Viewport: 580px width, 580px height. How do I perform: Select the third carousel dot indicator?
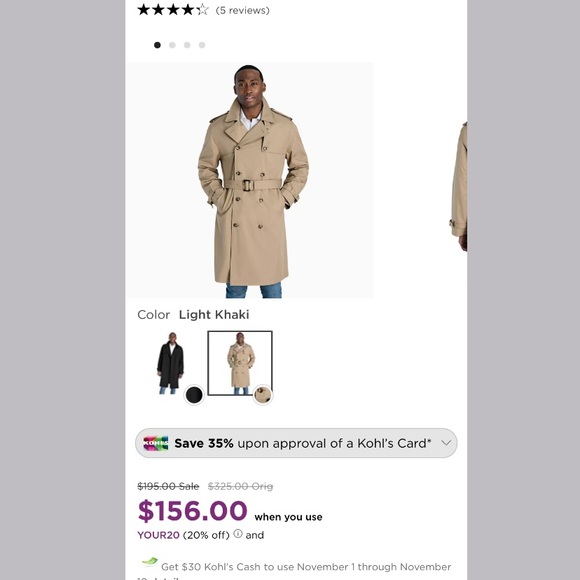pos(187,45)
